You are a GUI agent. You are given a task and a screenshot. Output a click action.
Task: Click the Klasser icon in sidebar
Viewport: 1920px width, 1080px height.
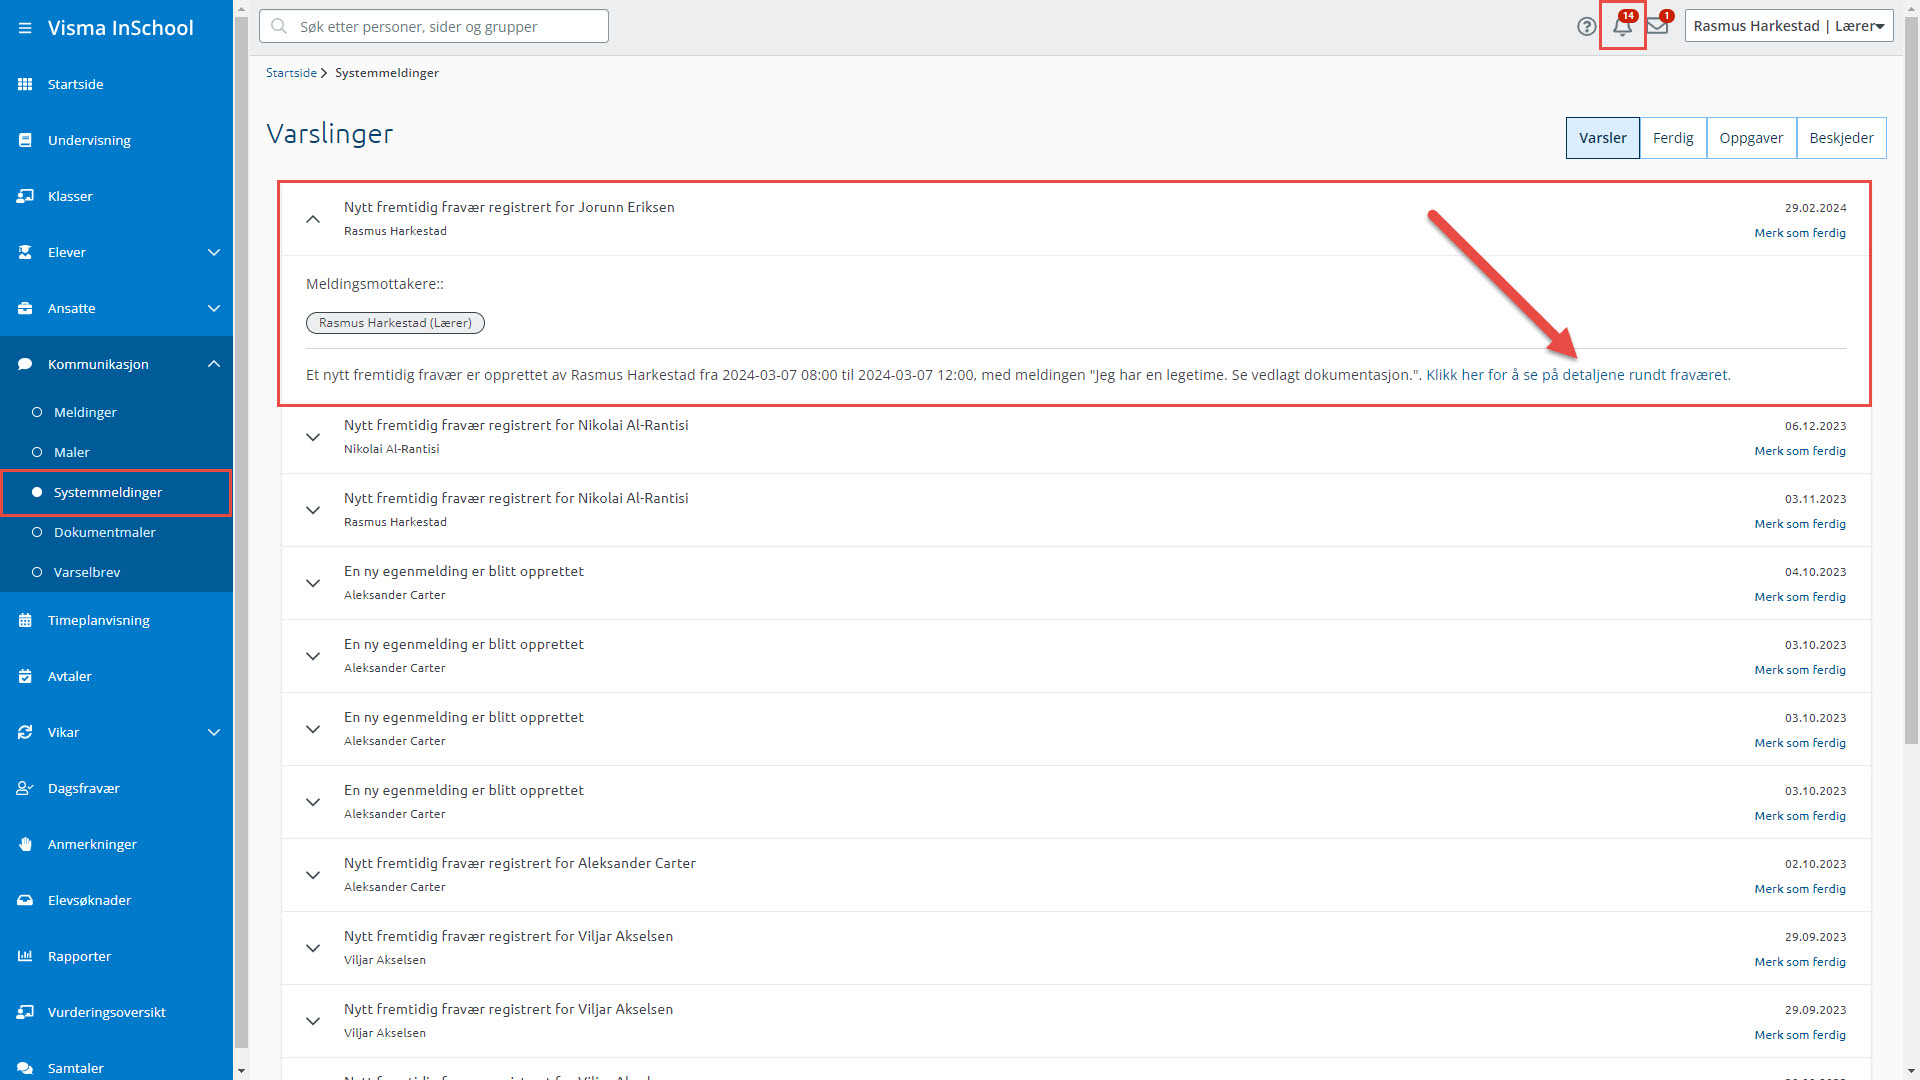(x=25, y=196)
